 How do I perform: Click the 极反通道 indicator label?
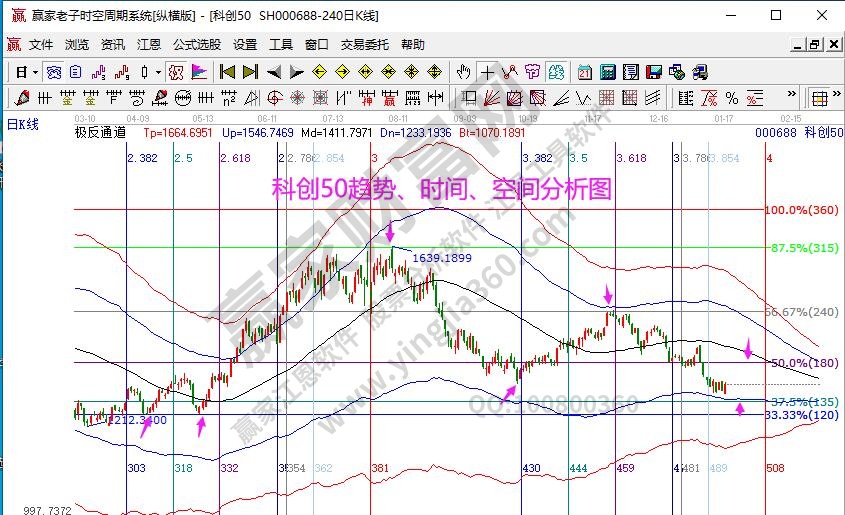click(101, 132)
